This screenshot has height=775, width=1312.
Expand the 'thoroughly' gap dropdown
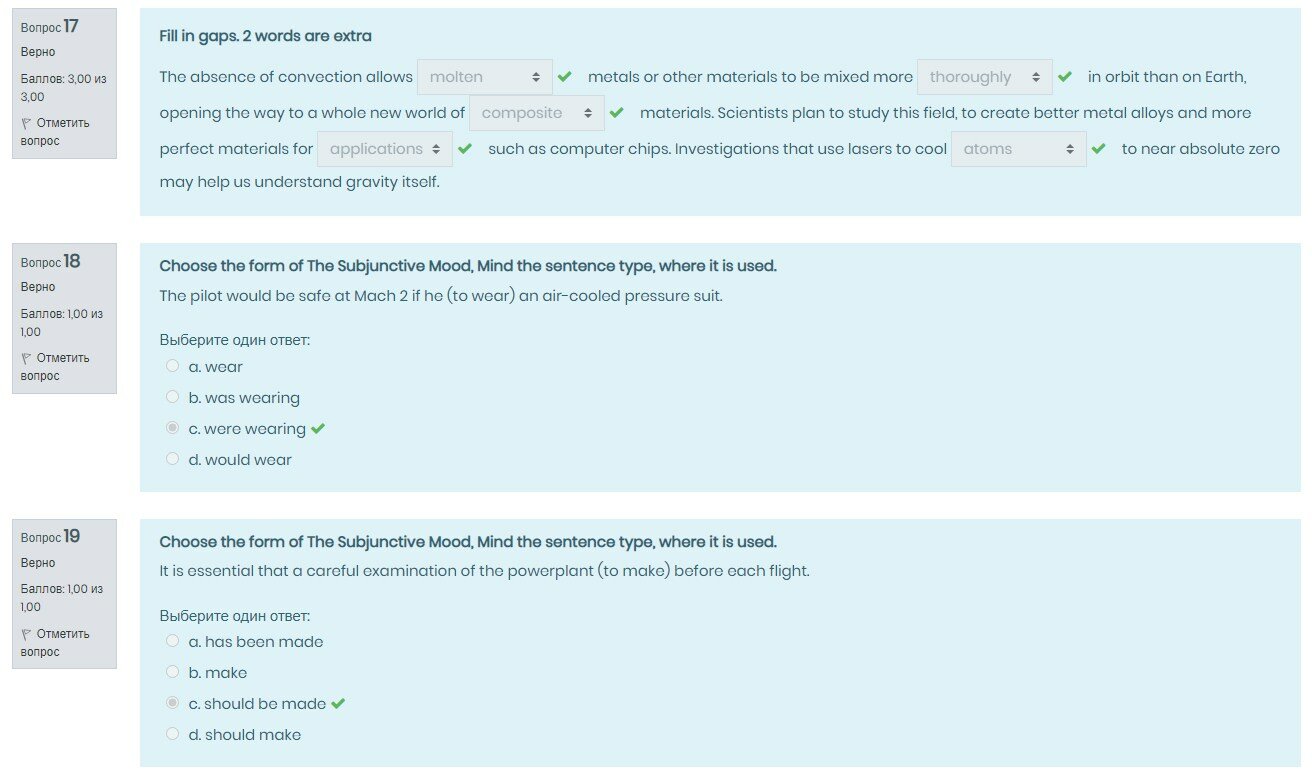pos(985,77)
